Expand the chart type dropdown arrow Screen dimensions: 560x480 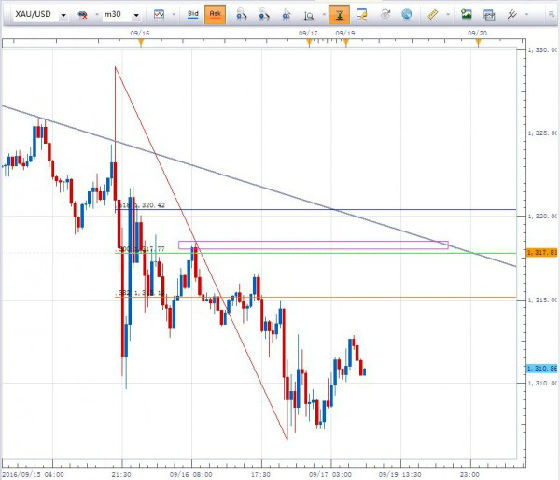coord(174,15)
